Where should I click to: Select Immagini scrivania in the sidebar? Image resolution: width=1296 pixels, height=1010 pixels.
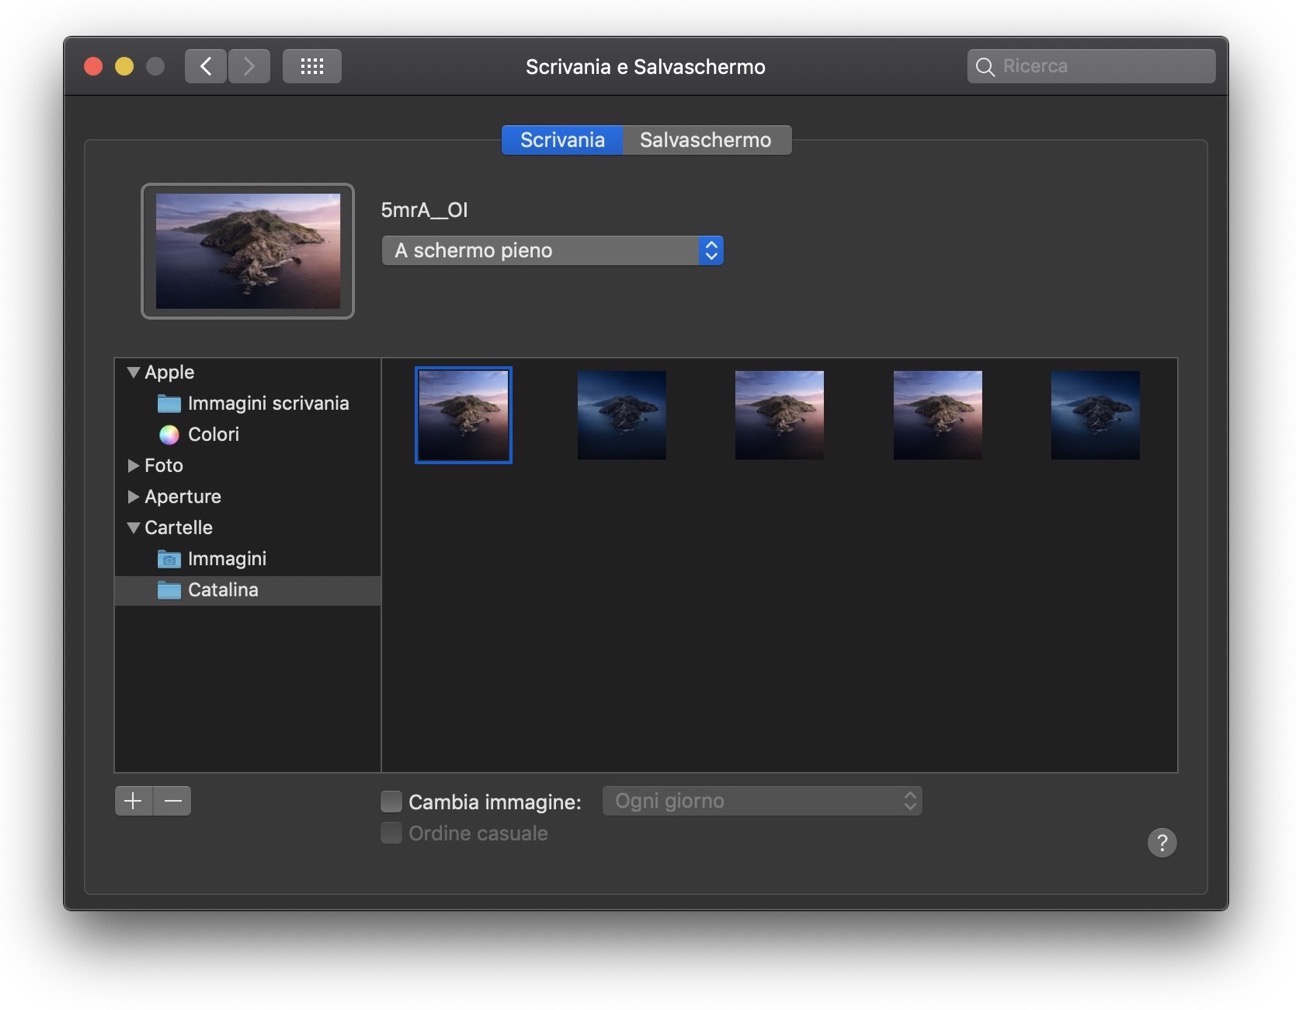[248, 404]
